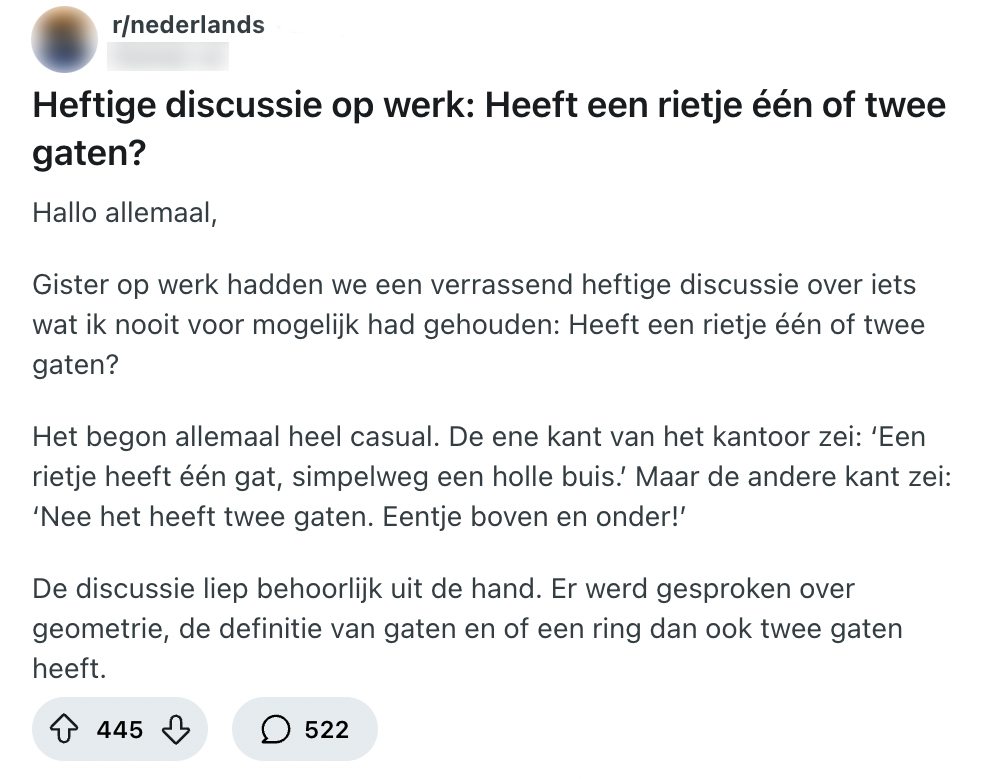Open the 522 comments count
This screenshot has height=779, width=1000.
[x=327, y=730]
